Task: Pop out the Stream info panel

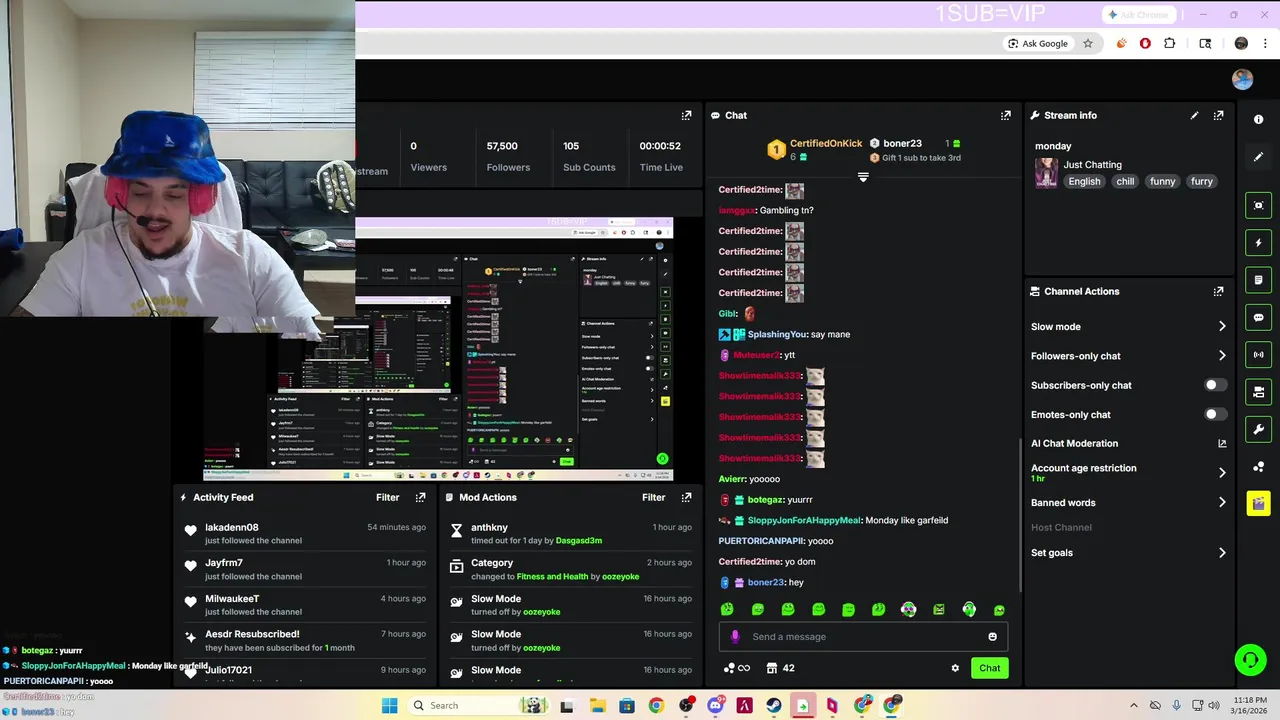Action: point(1218,115)
